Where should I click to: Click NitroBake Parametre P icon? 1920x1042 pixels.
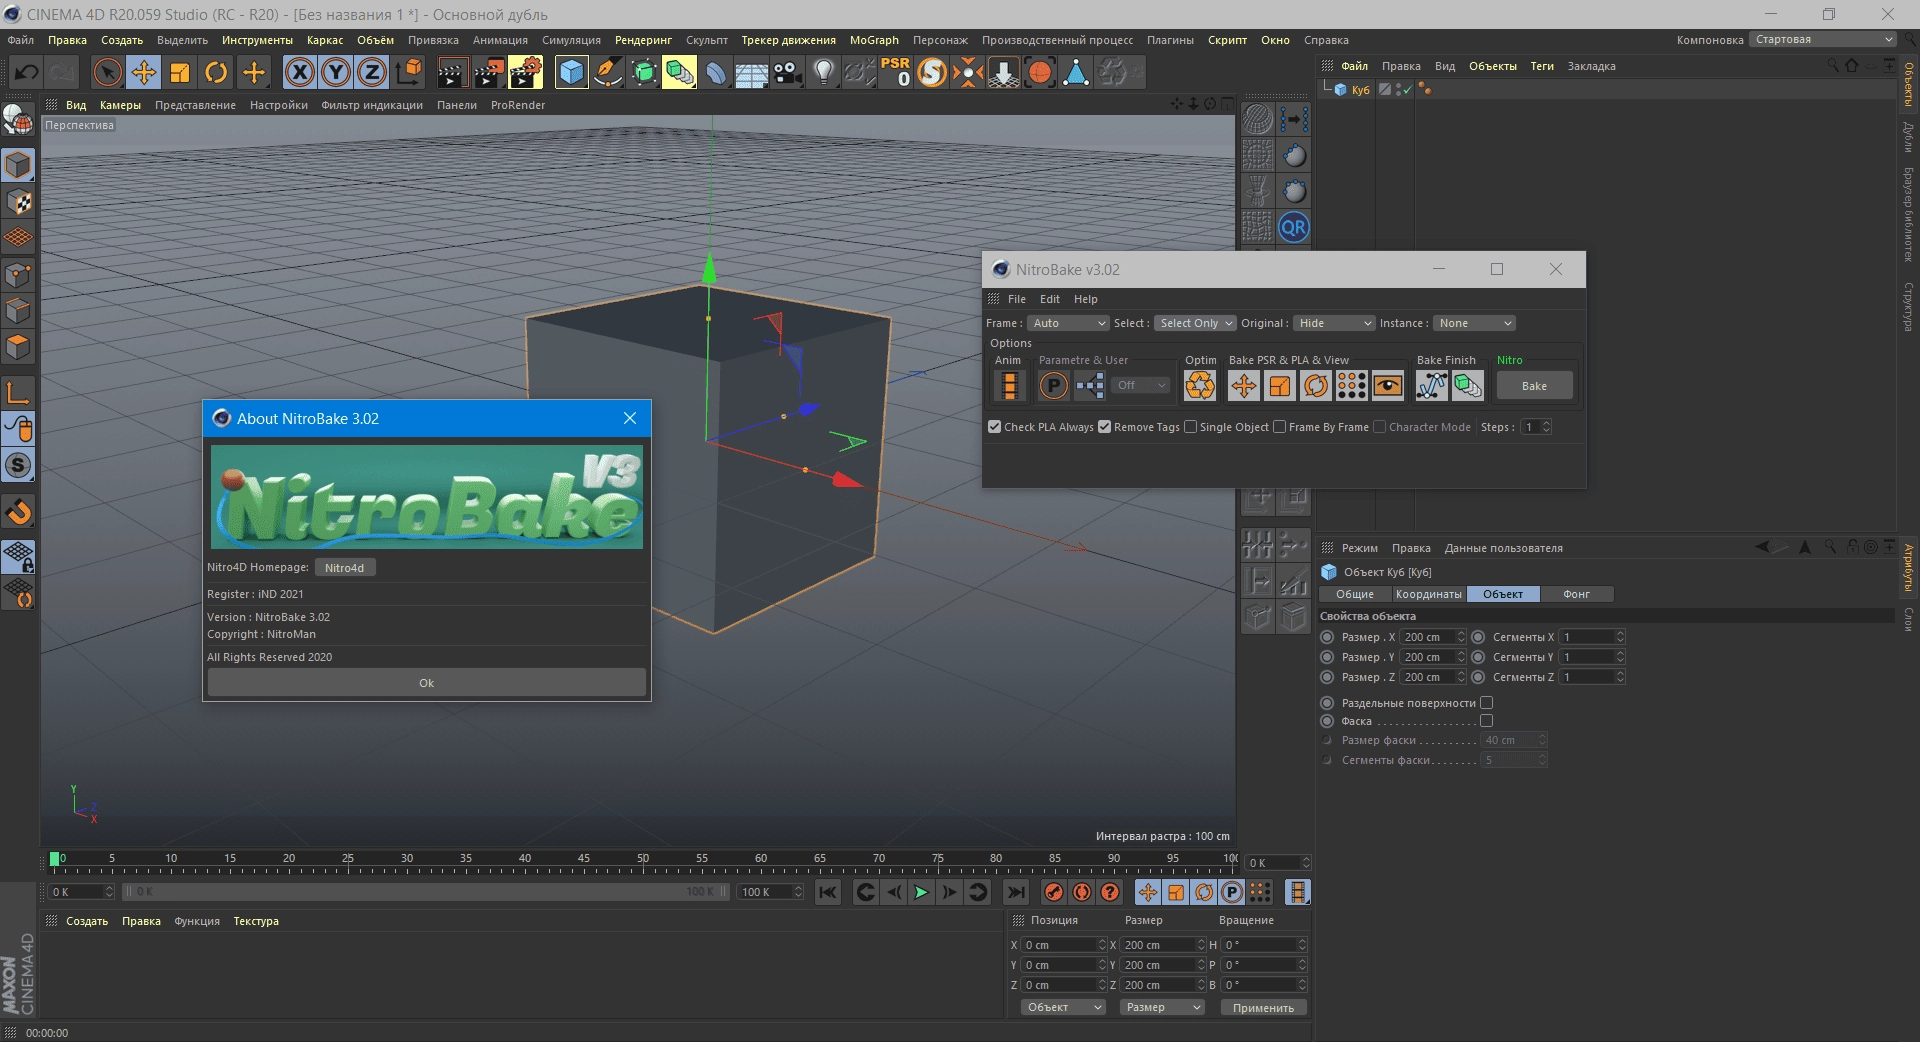click(1053, 385)
